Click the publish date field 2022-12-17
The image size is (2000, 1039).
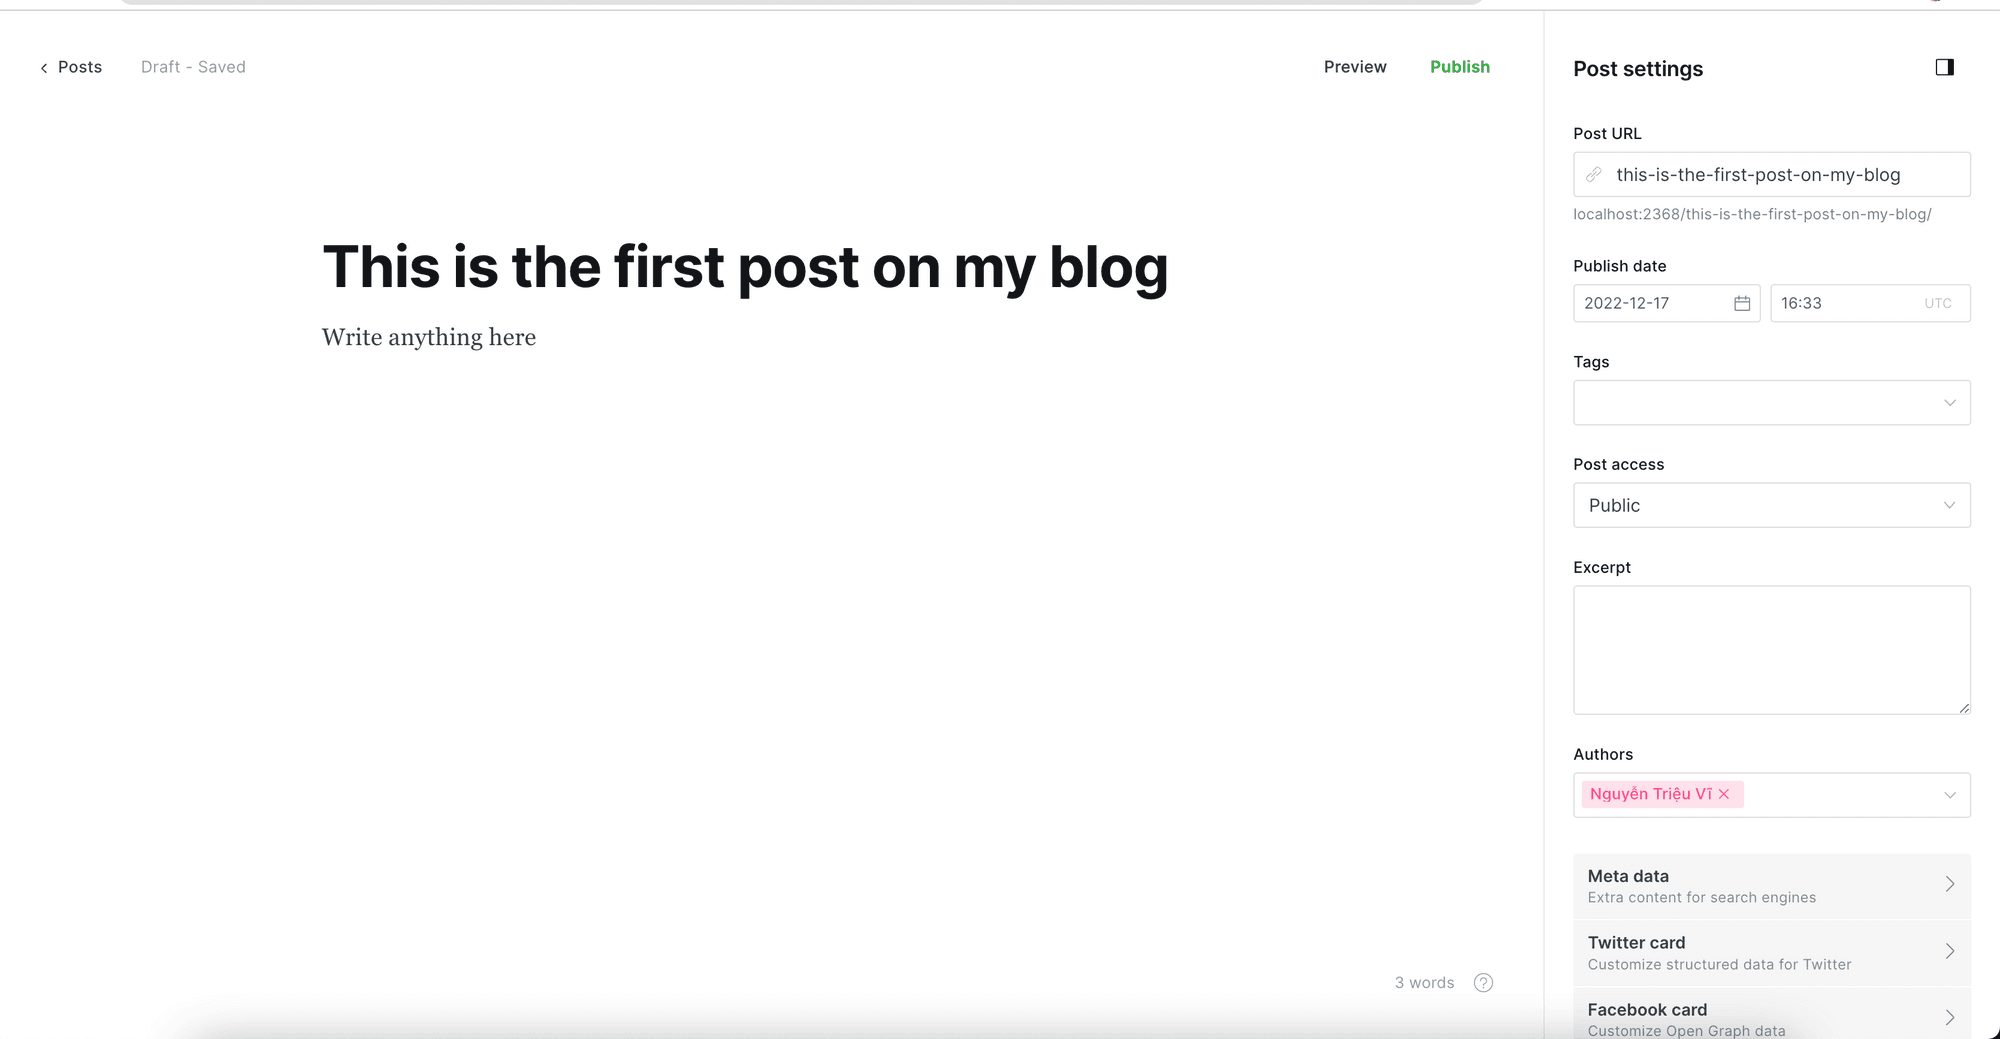click(x=1650, y=303)
